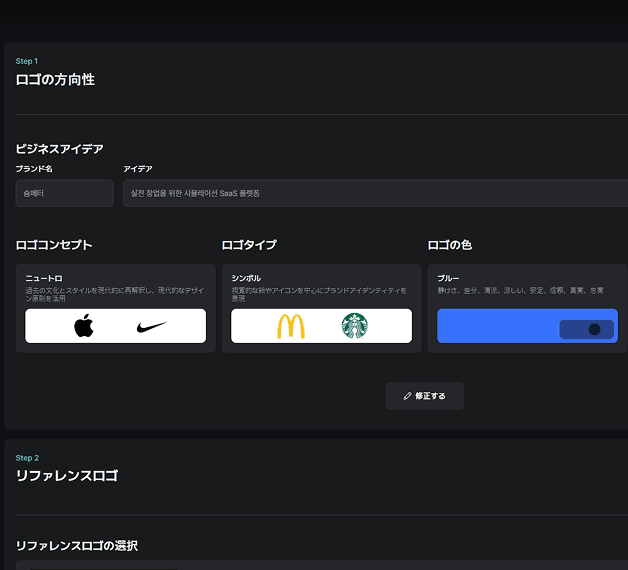This screenshot has height=570, width=628.
Task: Toggle the dark switch on blue swatch
Action: 586,329
